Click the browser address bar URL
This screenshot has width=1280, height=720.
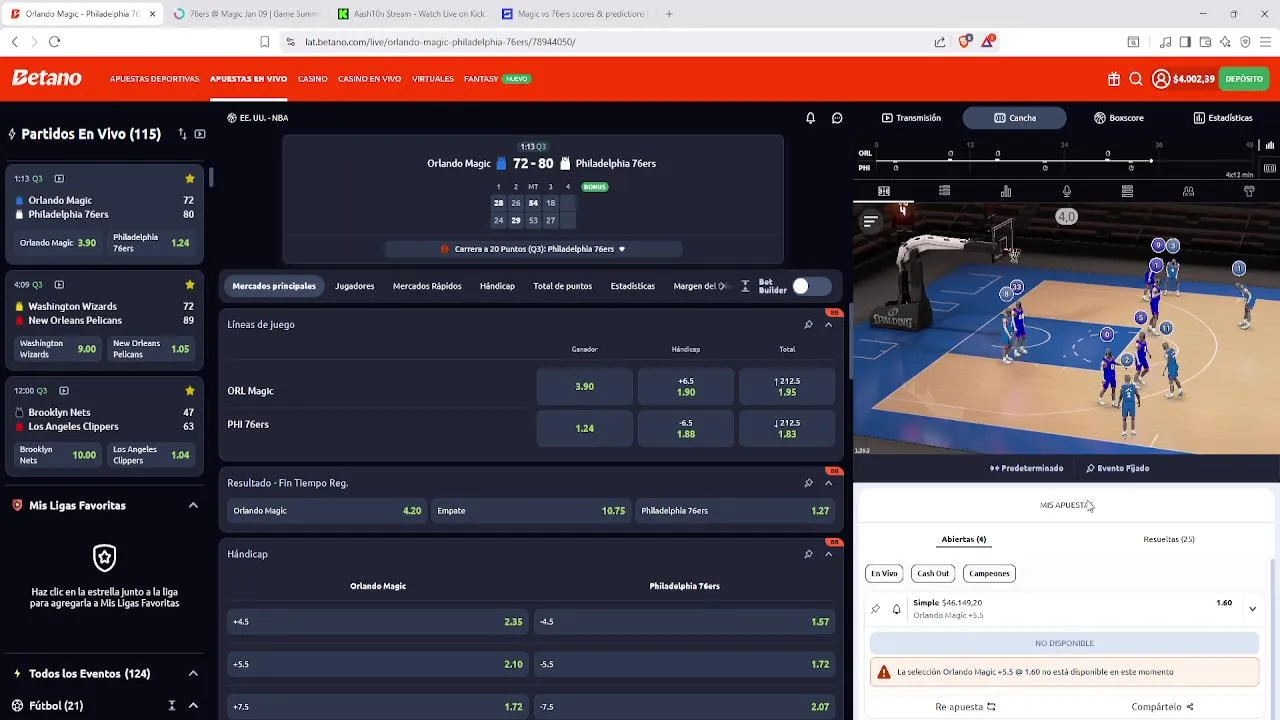(440, 42)
